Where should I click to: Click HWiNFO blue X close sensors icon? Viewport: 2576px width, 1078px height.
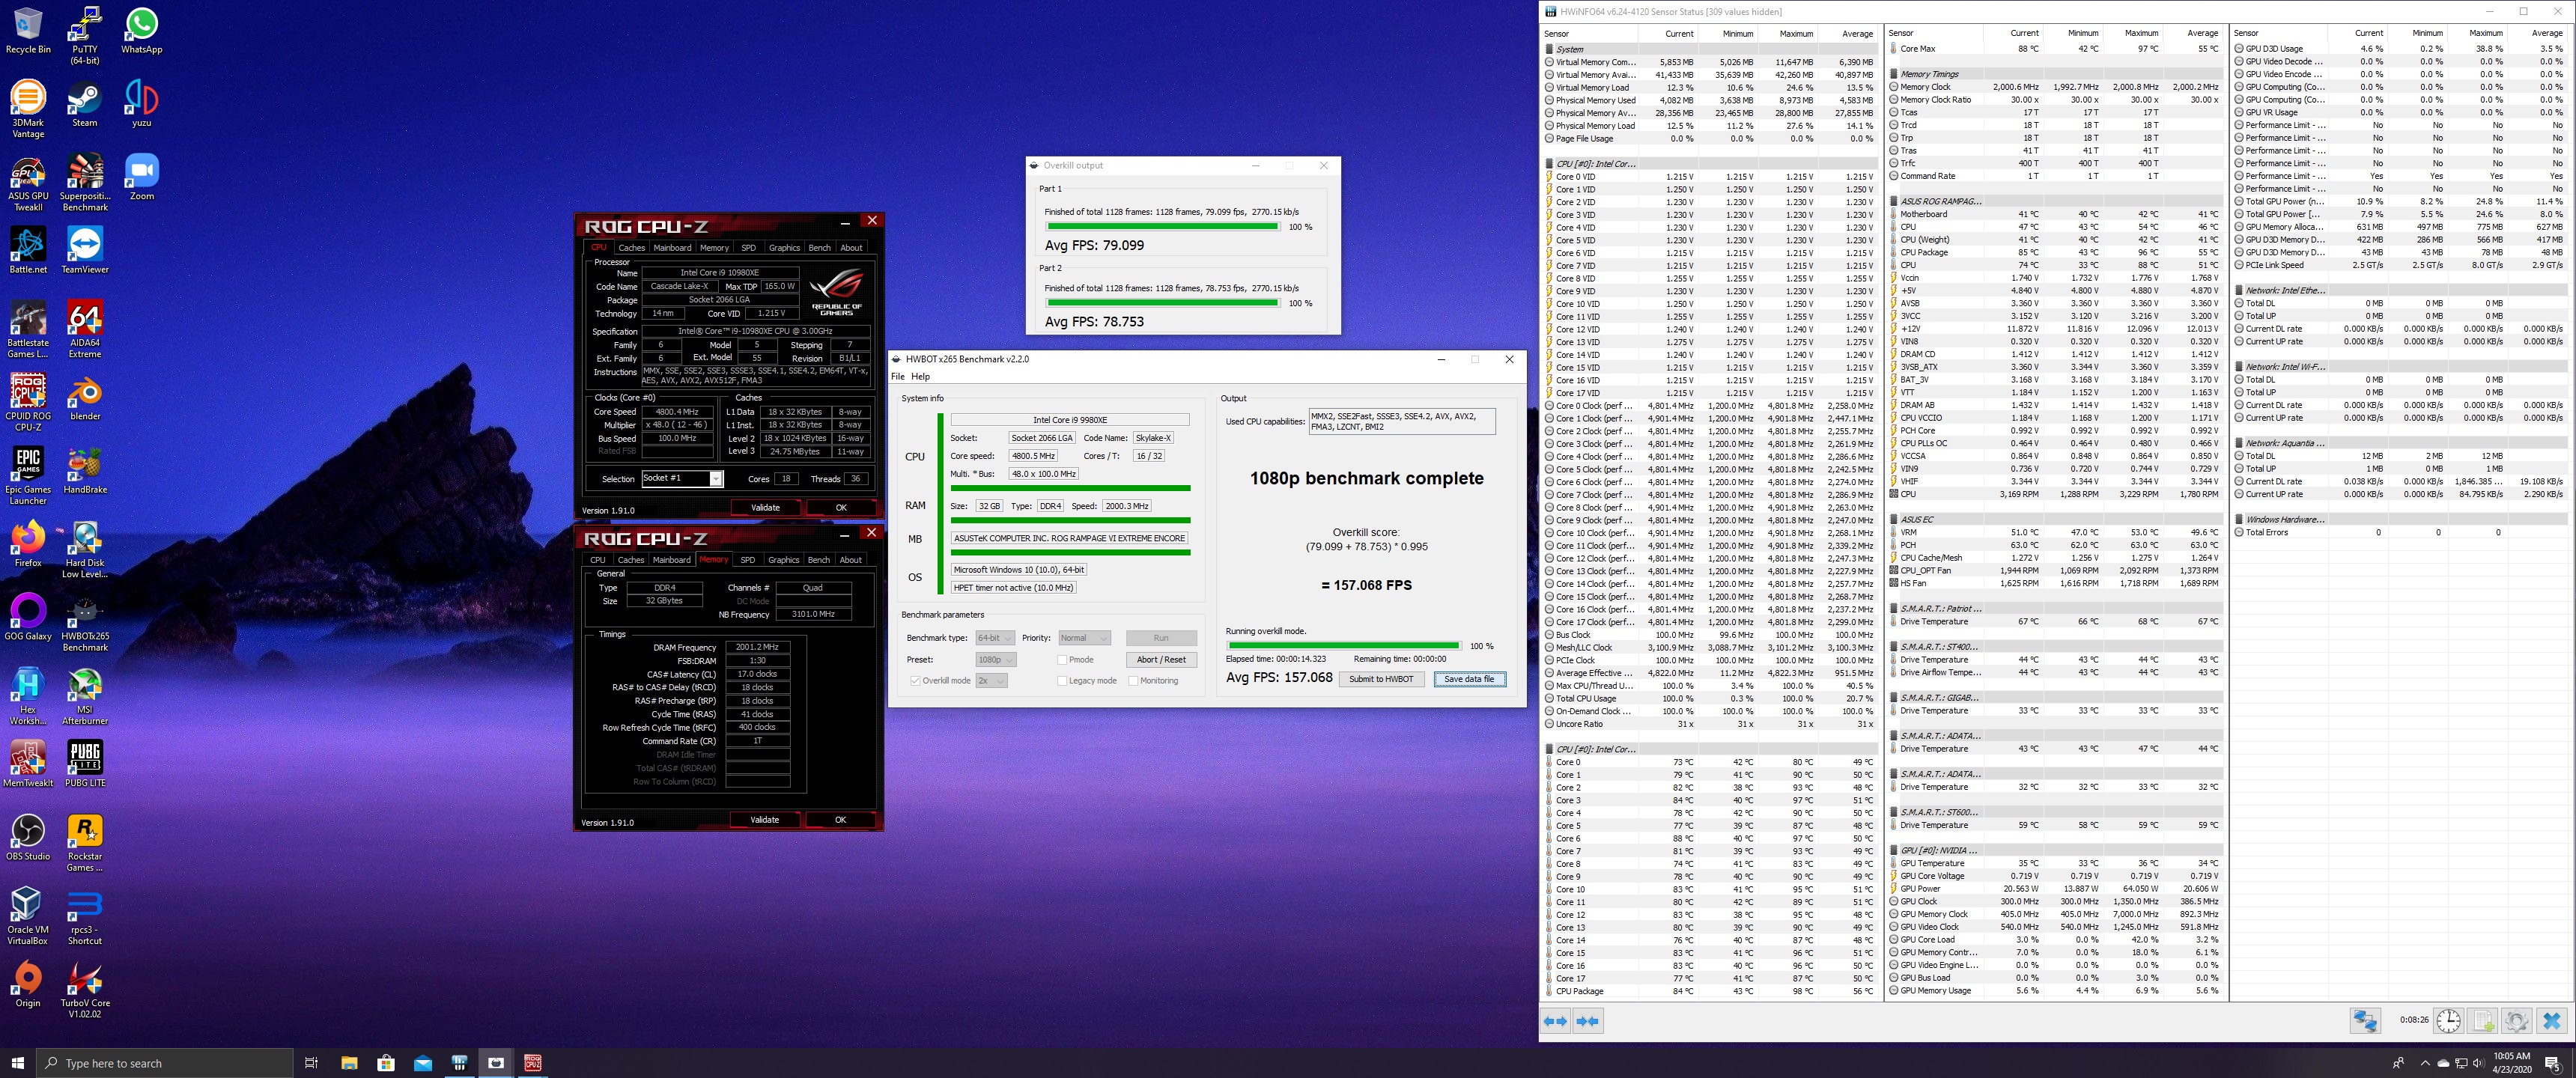pos(2551,1020)
